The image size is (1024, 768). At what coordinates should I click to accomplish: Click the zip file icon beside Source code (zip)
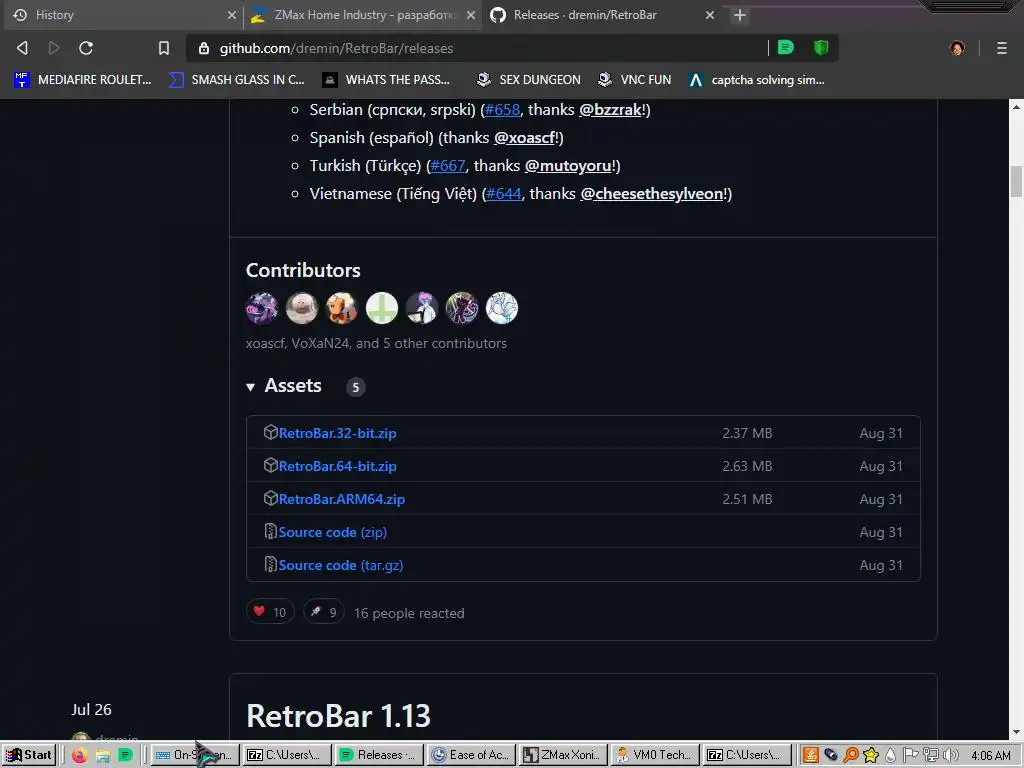[270, 531]
